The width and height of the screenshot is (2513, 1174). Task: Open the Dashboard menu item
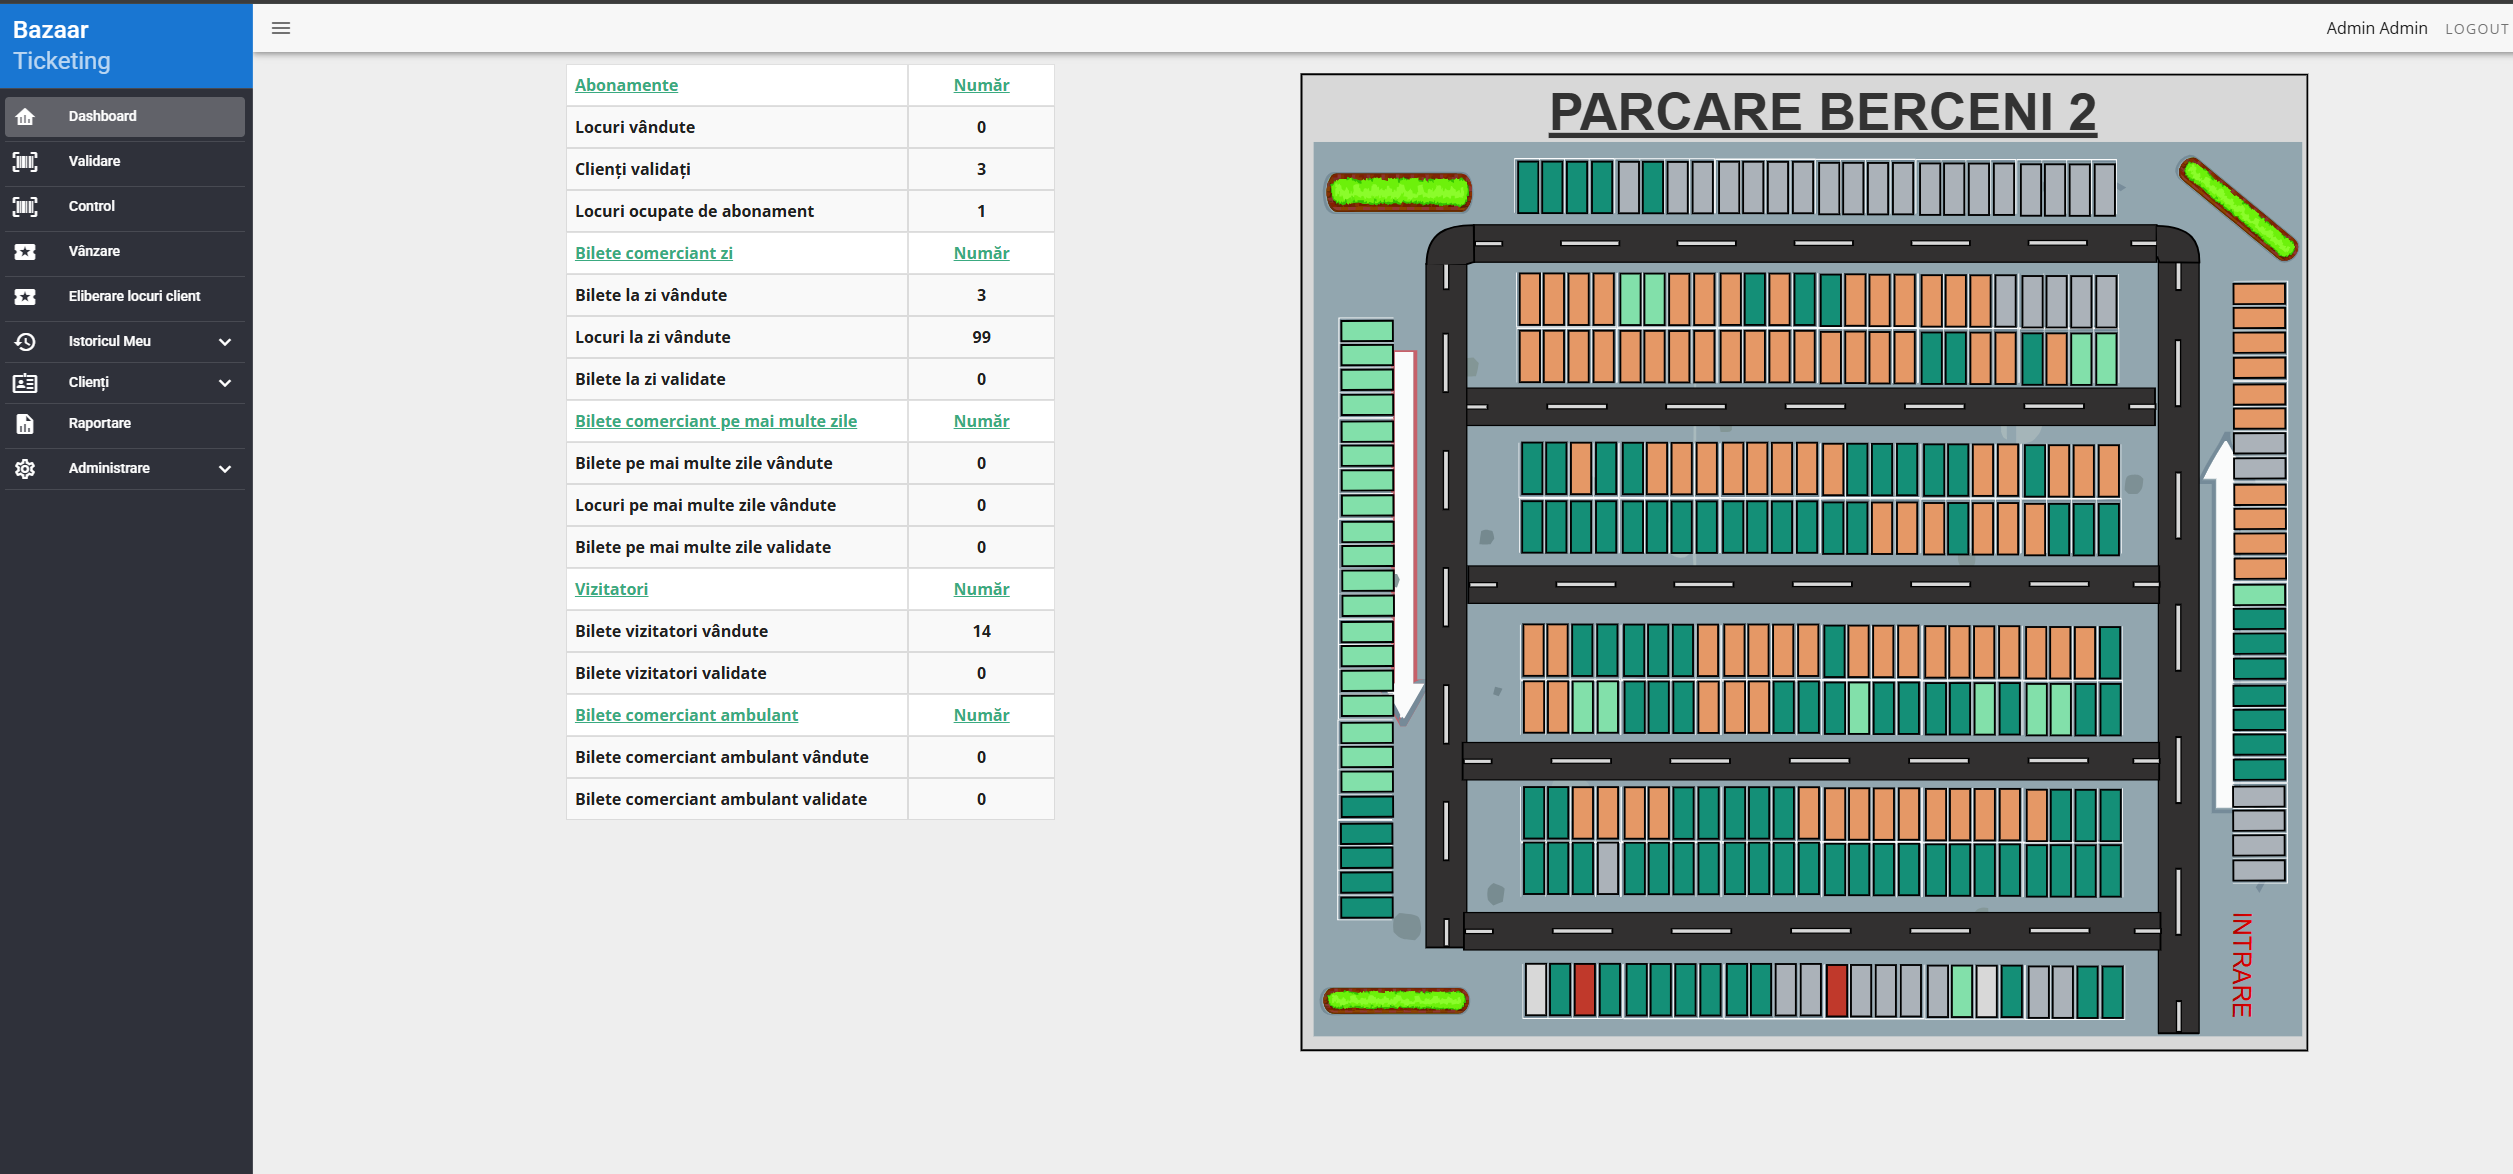[125, 117]
